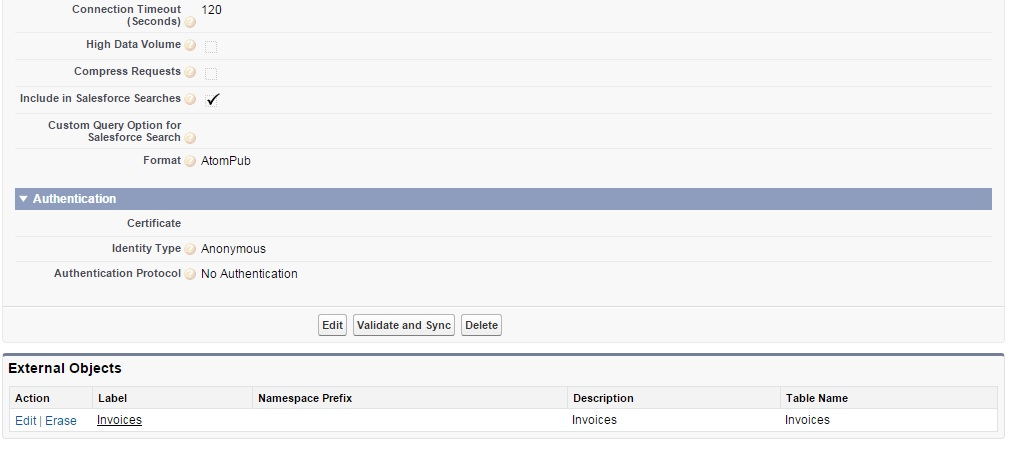Open the Invoices external object label link
The image size is (1010, 454).
[119, 420]
